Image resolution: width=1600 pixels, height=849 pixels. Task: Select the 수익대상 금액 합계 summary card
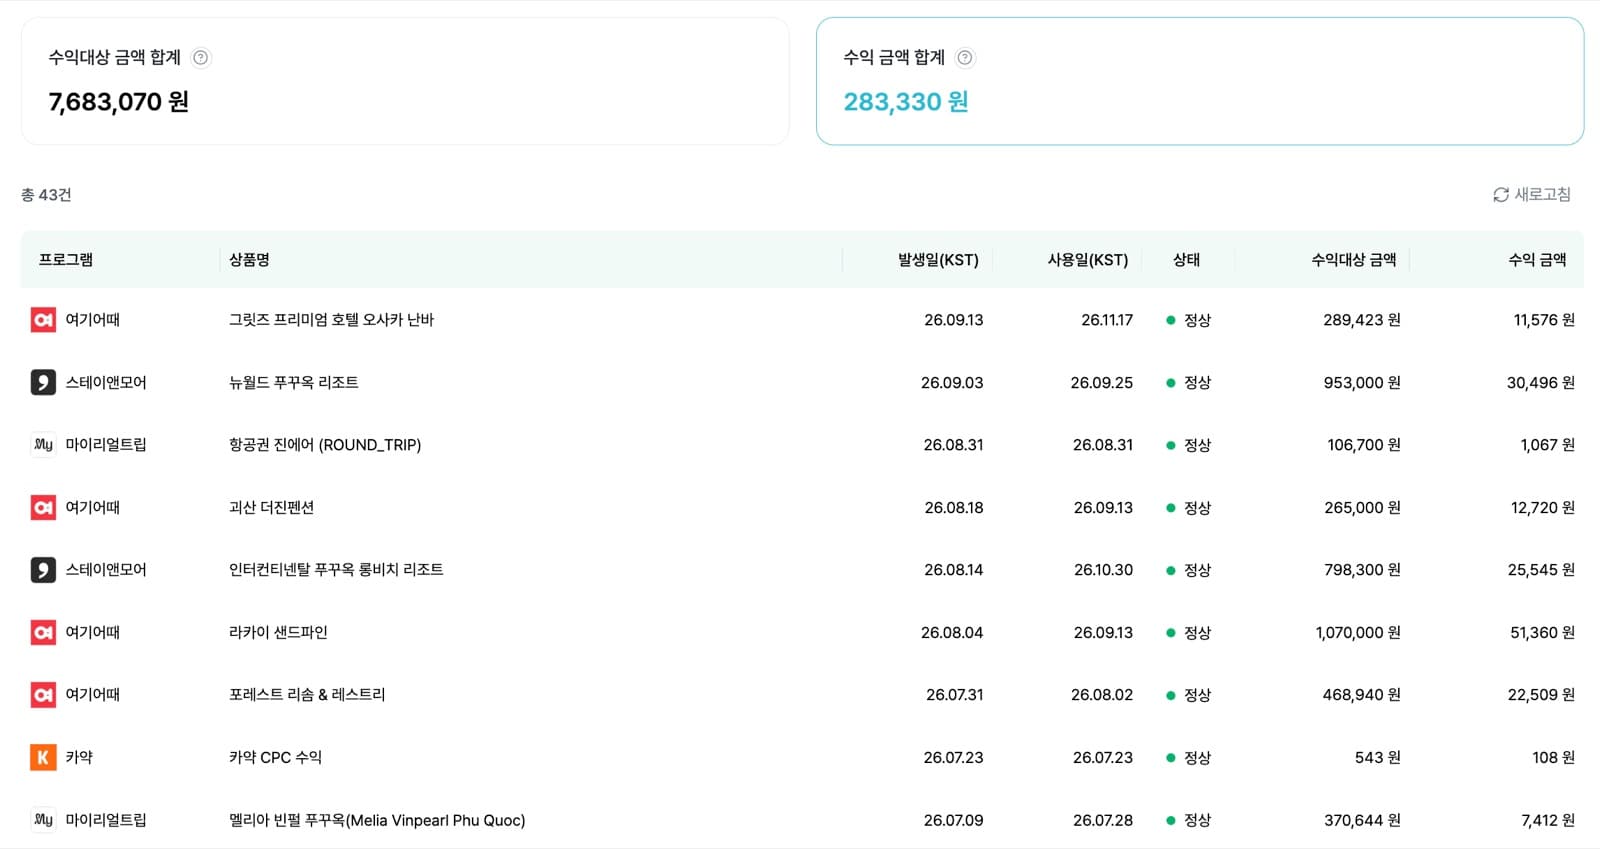405,81
